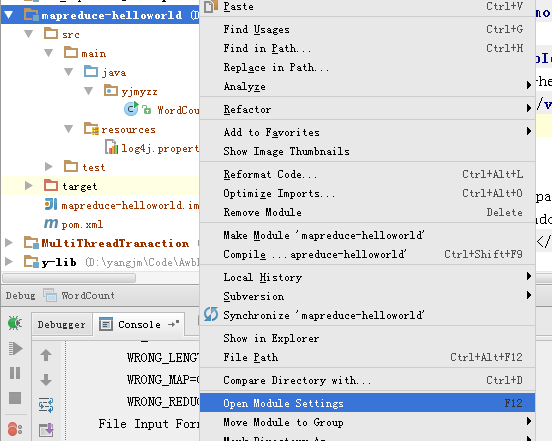Click the console up arrow icon
The width and height of the screenshot is (552, 441).
tap(46, 355)
